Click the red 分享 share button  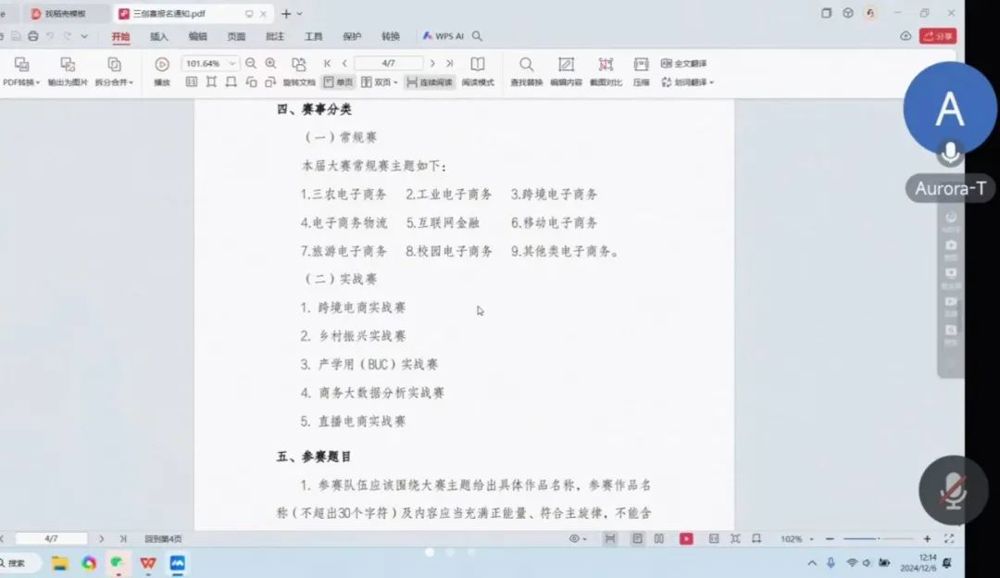pyautogui.click(x=938, y=36)
